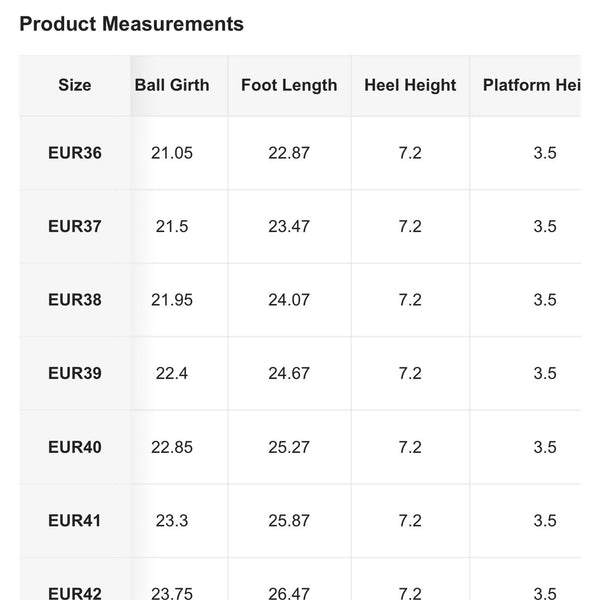Click the Platform Height column header
The height and width of the screenshot is (600, 600).
tap(532, 85)
